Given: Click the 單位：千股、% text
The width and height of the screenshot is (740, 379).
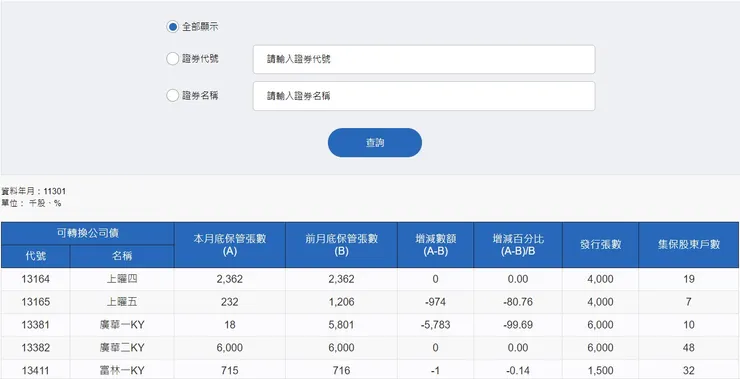Looking at the screenshot, I should coord(31,203).
